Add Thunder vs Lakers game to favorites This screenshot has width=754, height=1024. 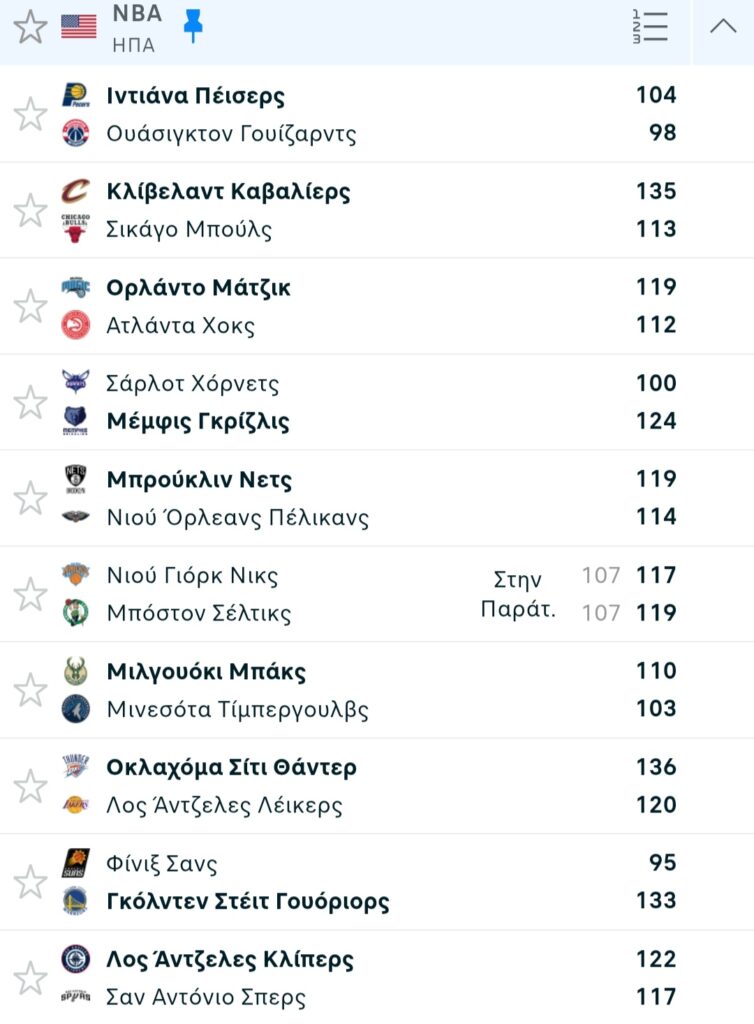tap(30, 786)
